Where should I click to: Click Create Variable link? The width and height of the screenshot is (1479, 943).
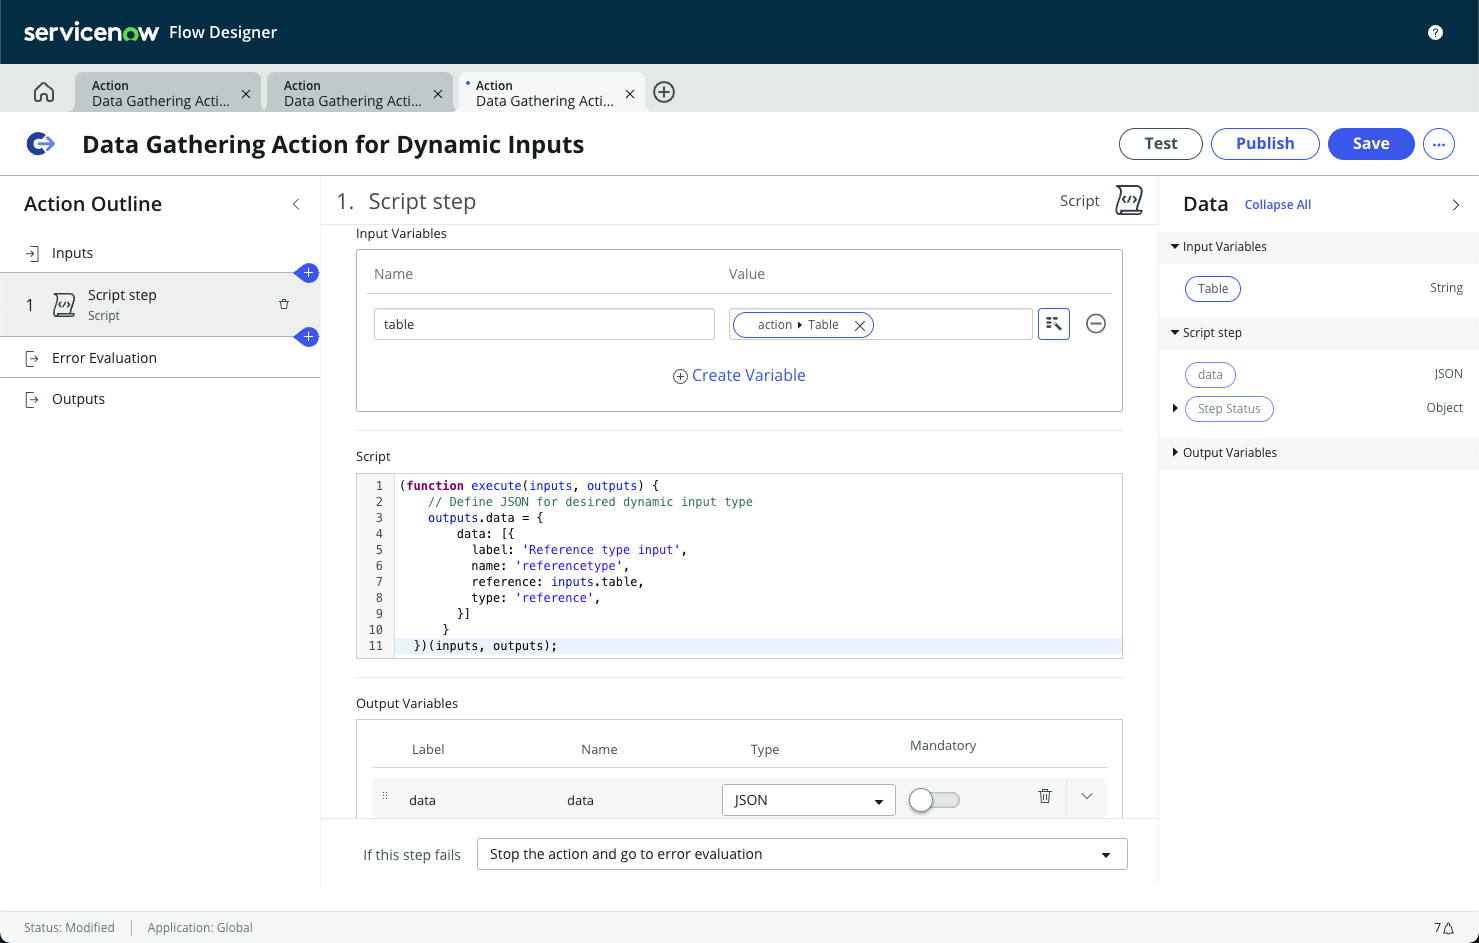(739, 376)
